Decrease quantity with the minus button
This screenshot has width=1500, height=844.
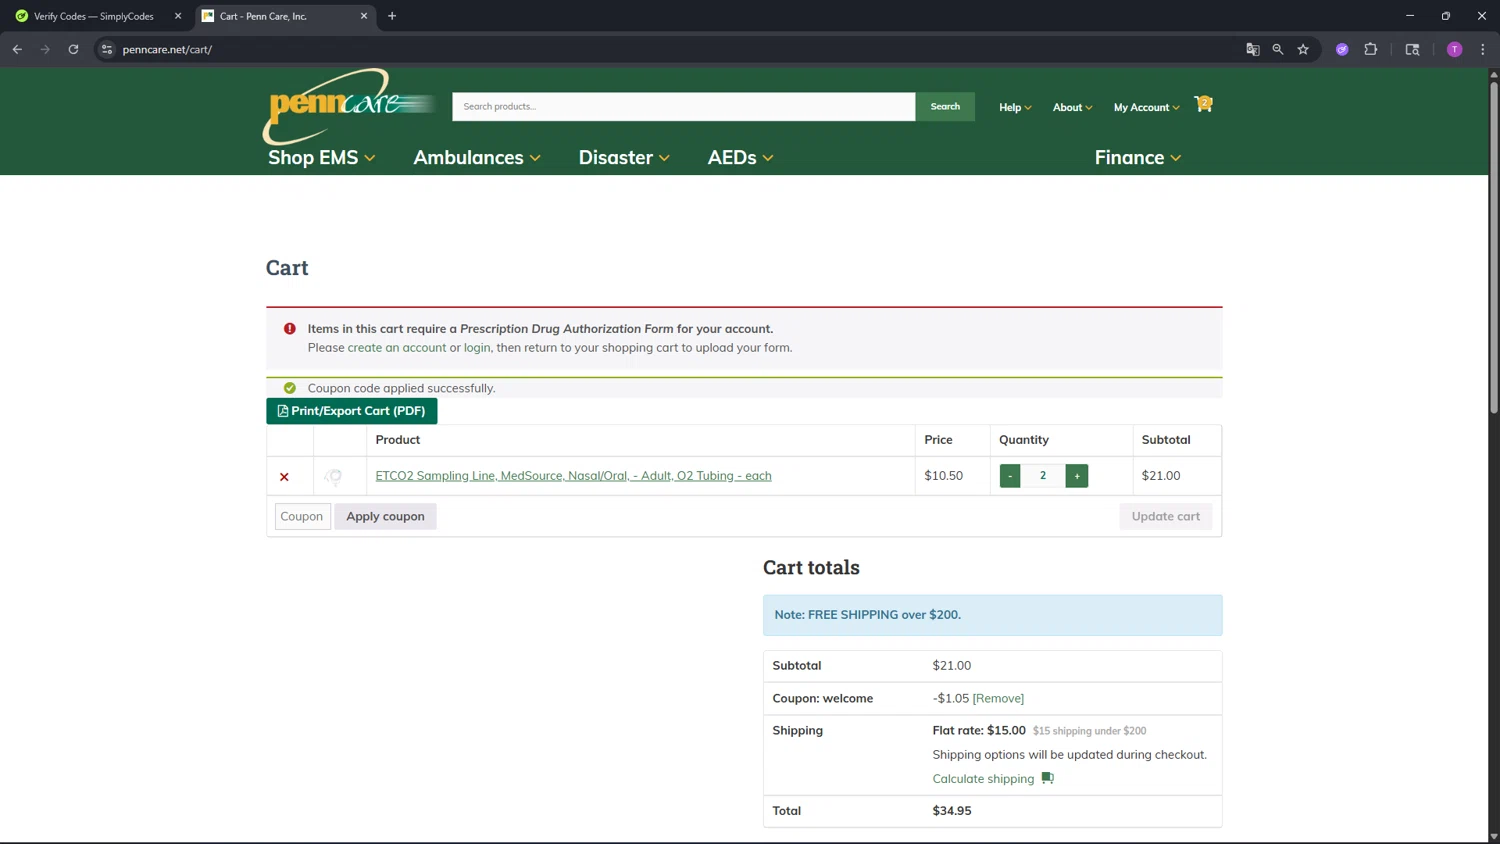tap(1010, 476)
